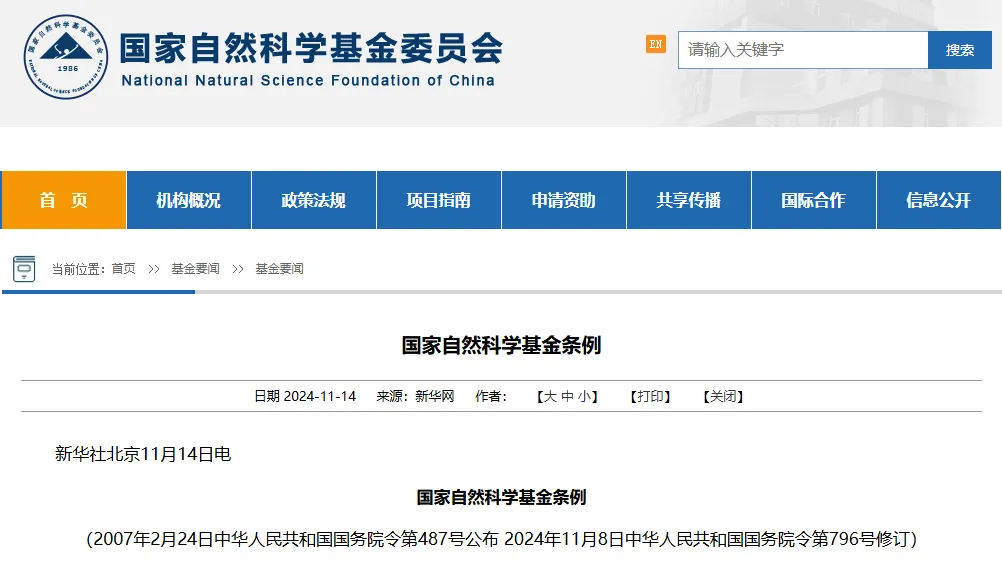Open the 项目指南 menu

tap(438, 200)
